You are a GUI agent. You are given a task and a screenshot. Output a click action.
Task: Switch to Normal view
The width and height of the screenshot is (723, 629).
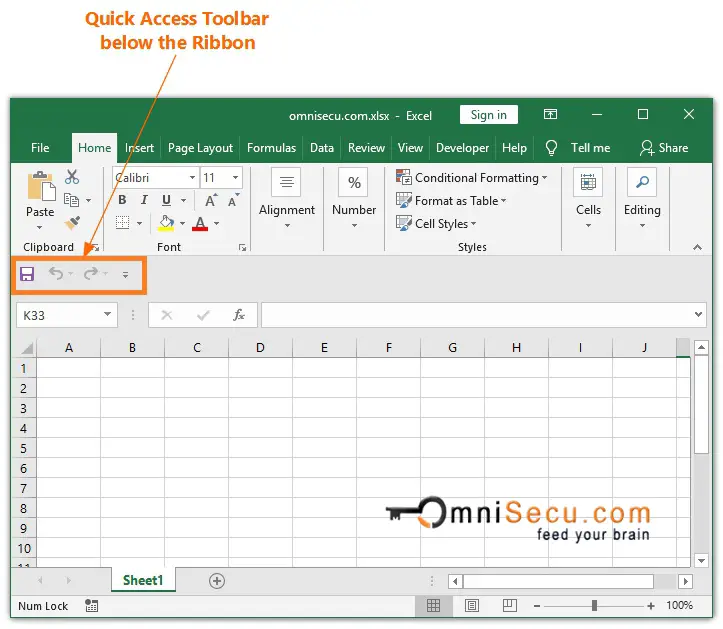(x=433, y=605)
